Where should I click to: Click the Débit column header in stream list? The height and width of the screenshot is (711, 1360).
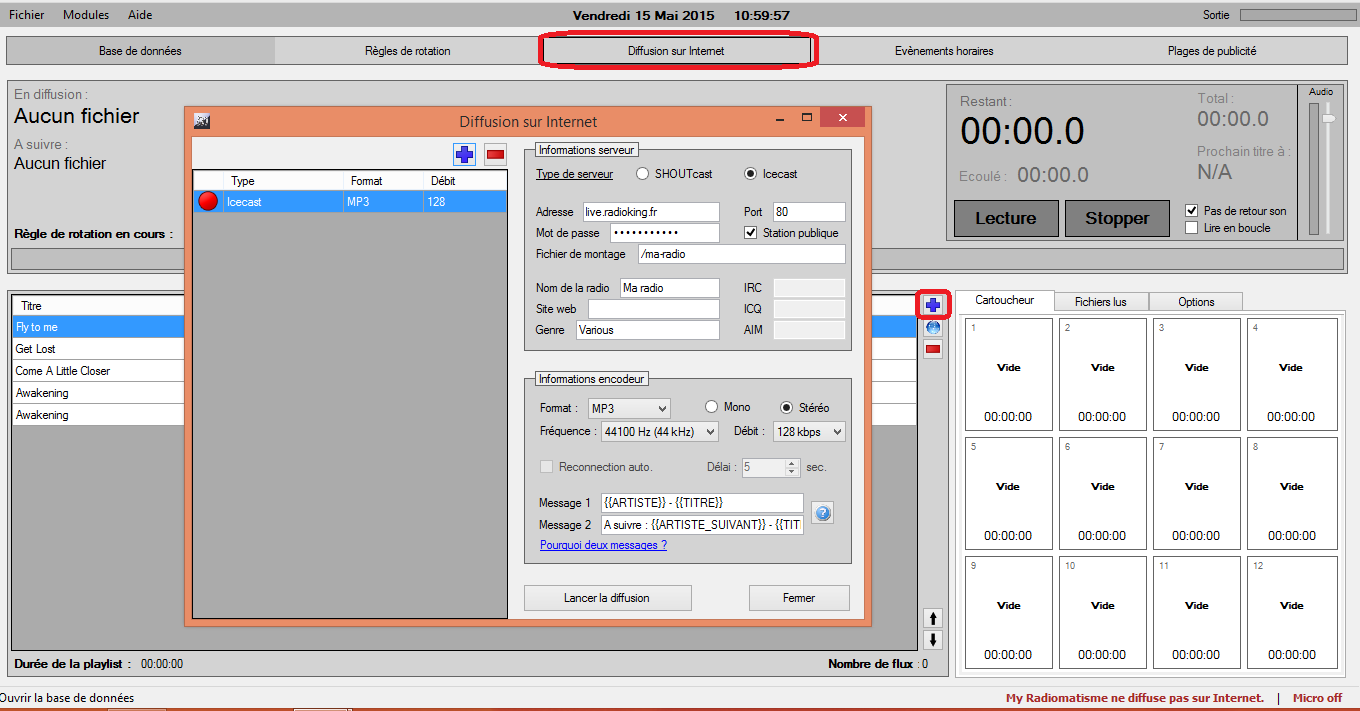[x=465, y=181]
